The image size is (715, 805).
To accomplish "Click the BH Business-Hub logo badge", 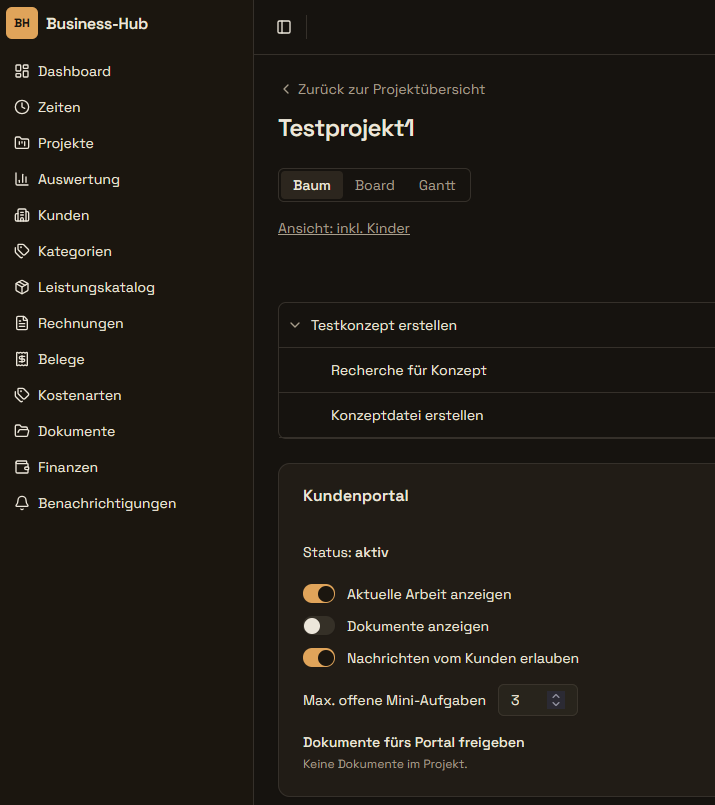I will click(22, 23).
